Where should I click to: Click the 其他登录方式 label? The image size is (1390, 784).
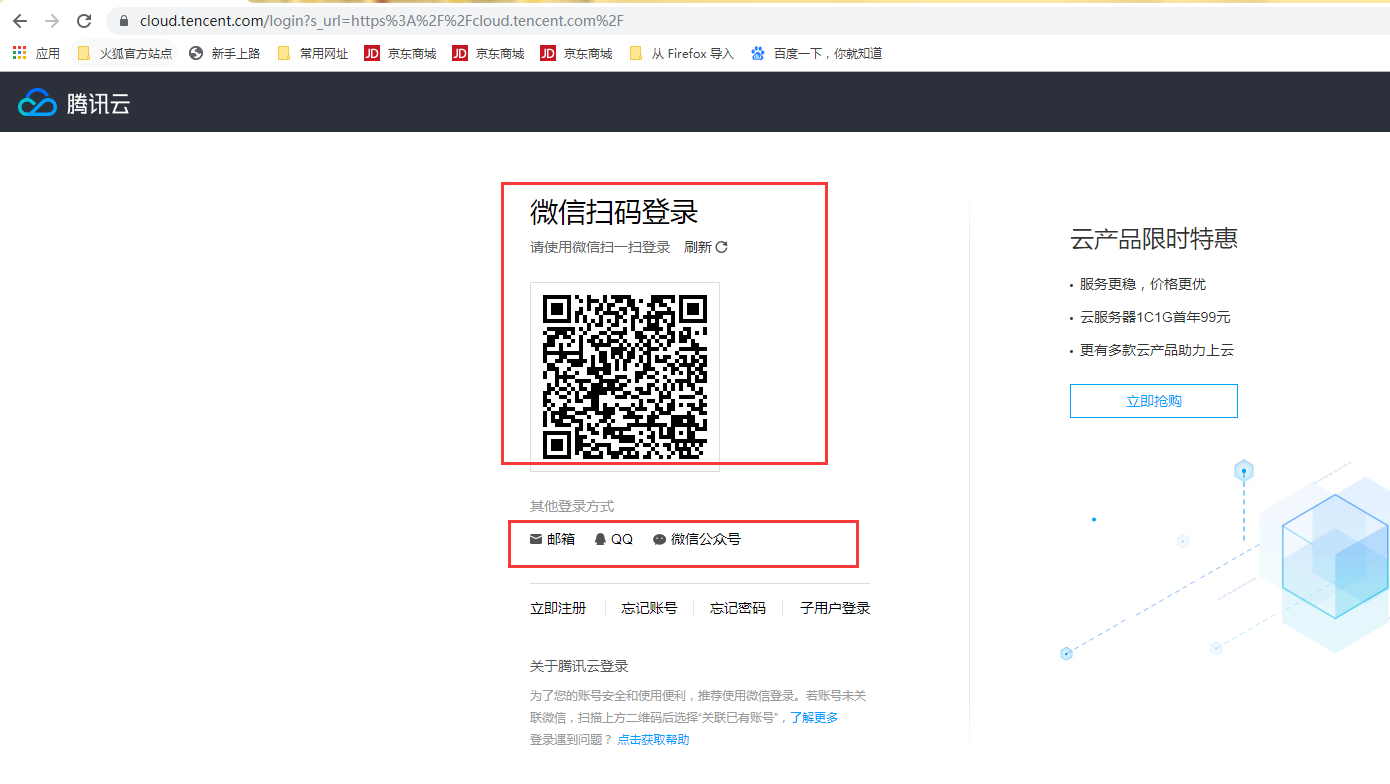point(572,507)
